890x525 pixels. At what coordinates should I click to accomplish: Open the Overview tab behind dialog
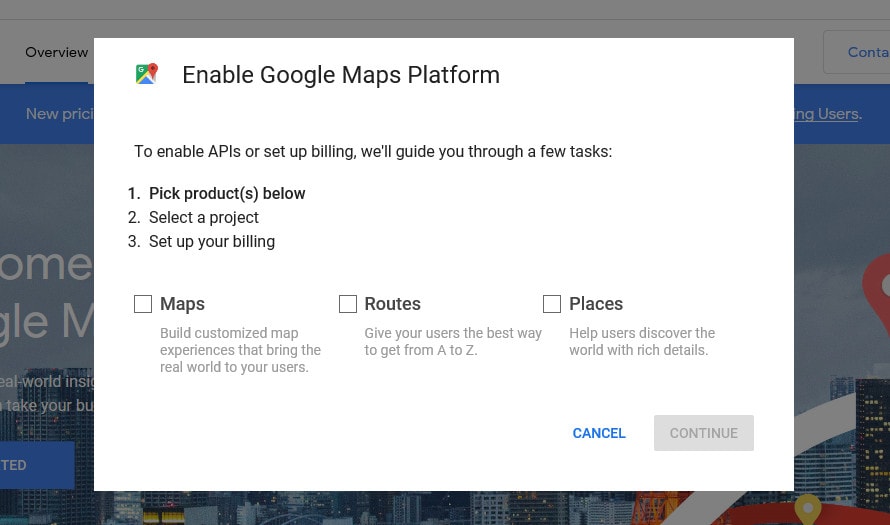[x=56, y=52]
